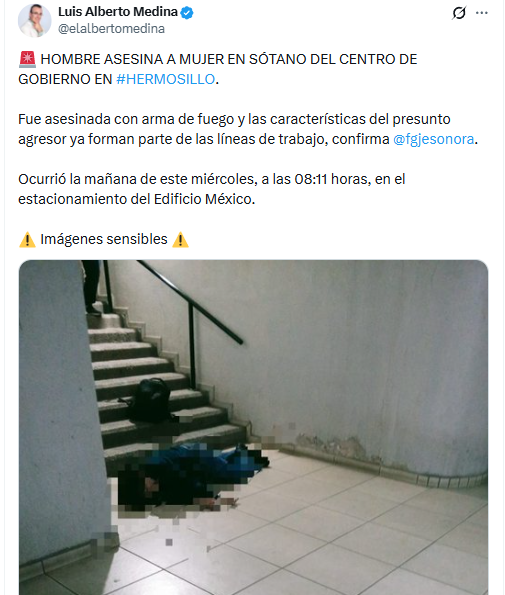
Task: Click the black backpack in the photo
Action: (151, 400)
